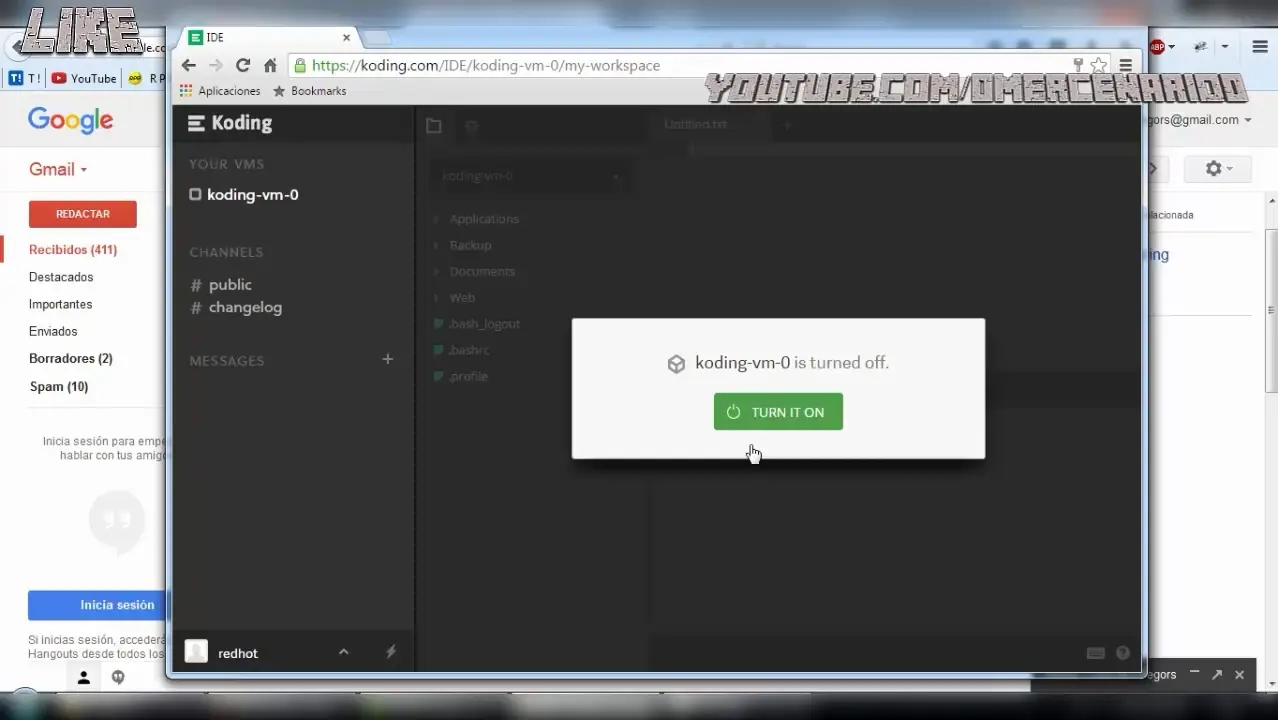Open the .profile file
This screenshot has height=720, width=1278.
[468, 376]
